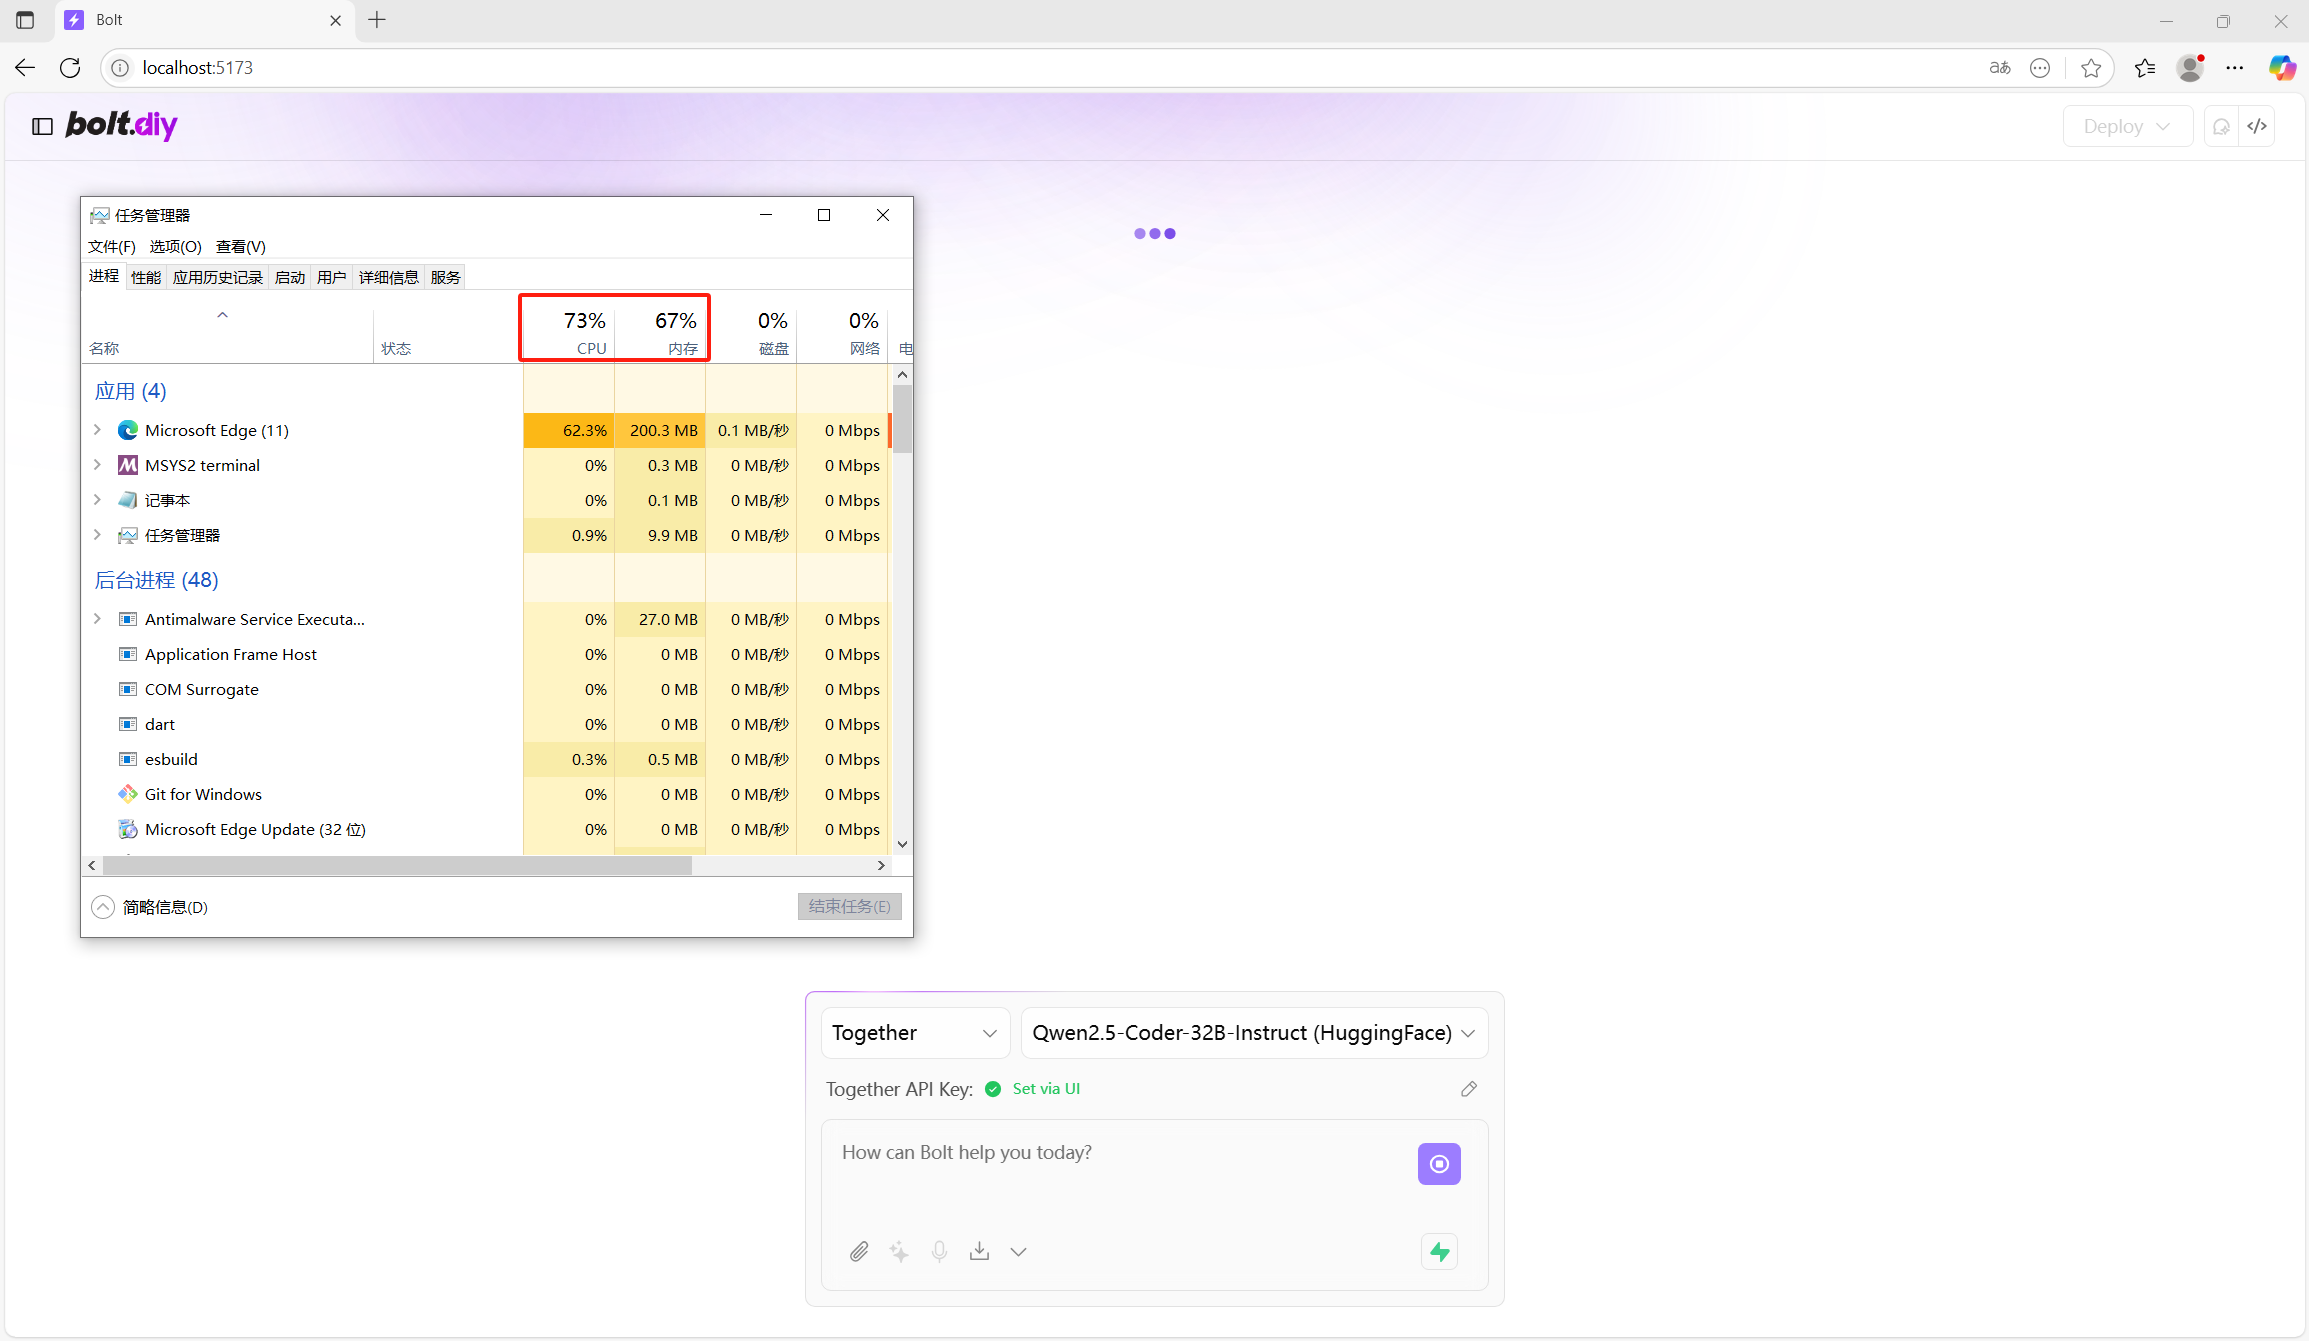Stop the response with the purple button
Screen dimensions: 2309x1341
(x=1439, y=1163)
